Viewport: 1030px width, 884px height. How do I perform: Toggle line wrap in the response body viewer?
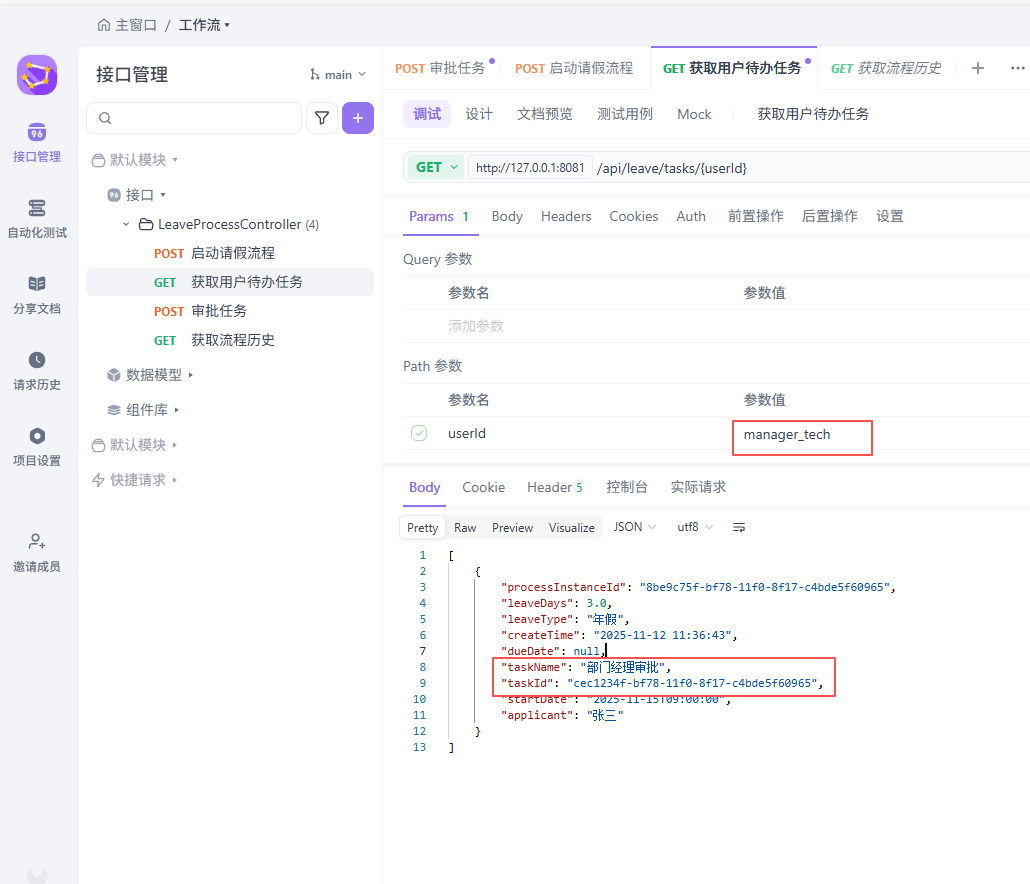[738, 527]
